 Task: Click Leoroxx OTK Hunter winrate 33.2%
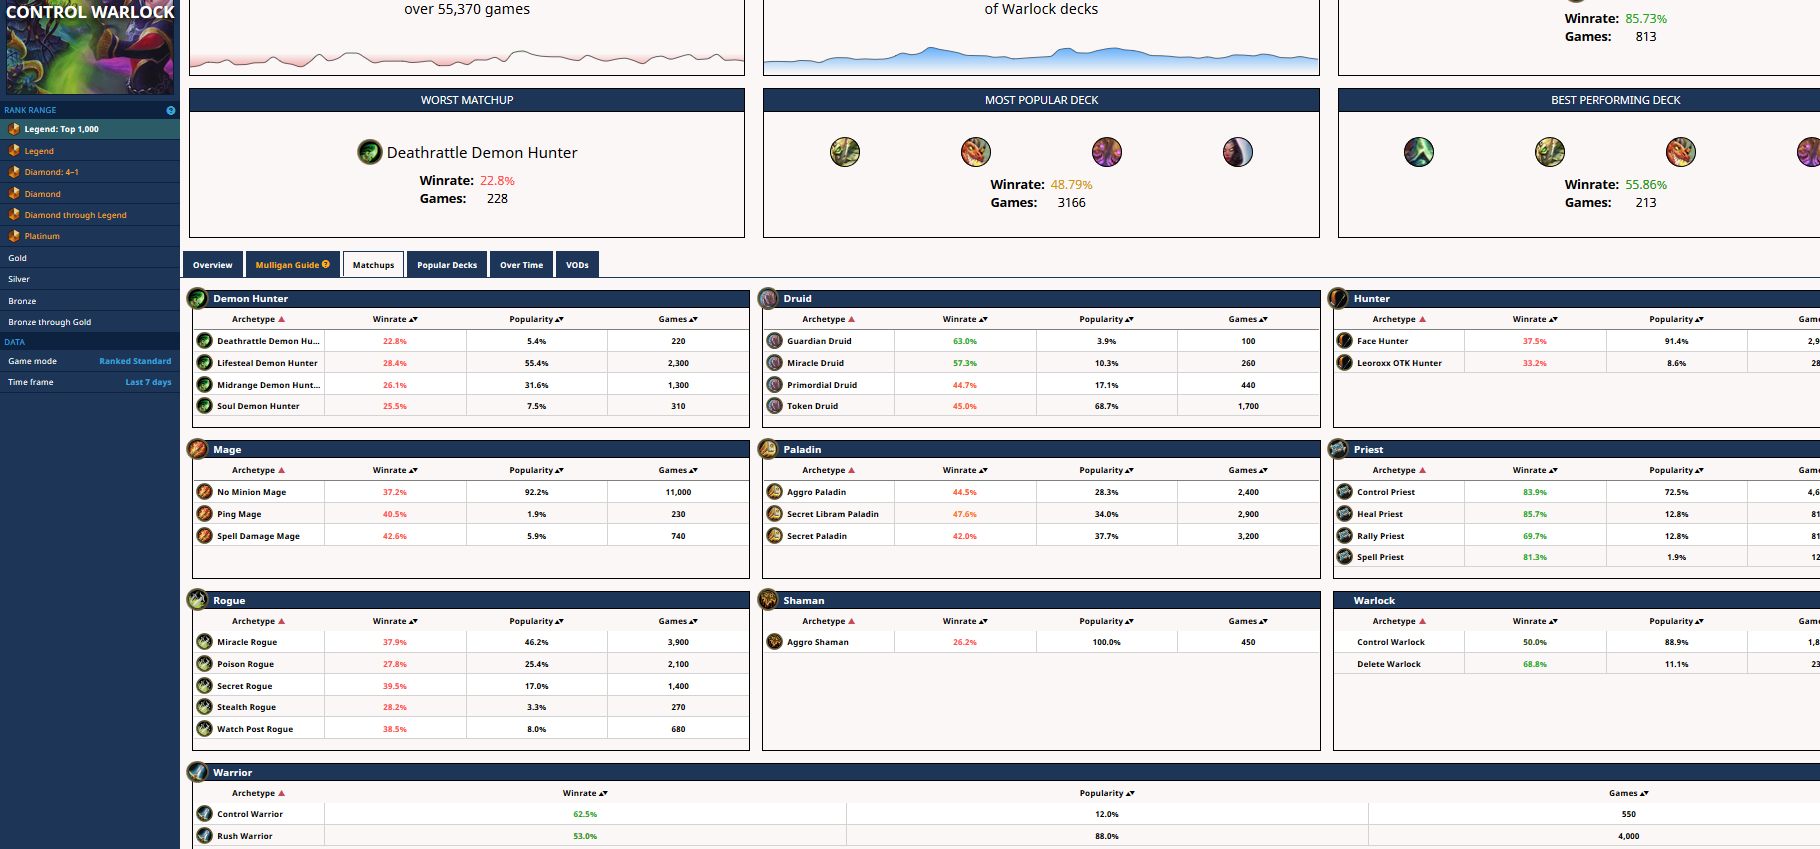(x=1534, y=363)
